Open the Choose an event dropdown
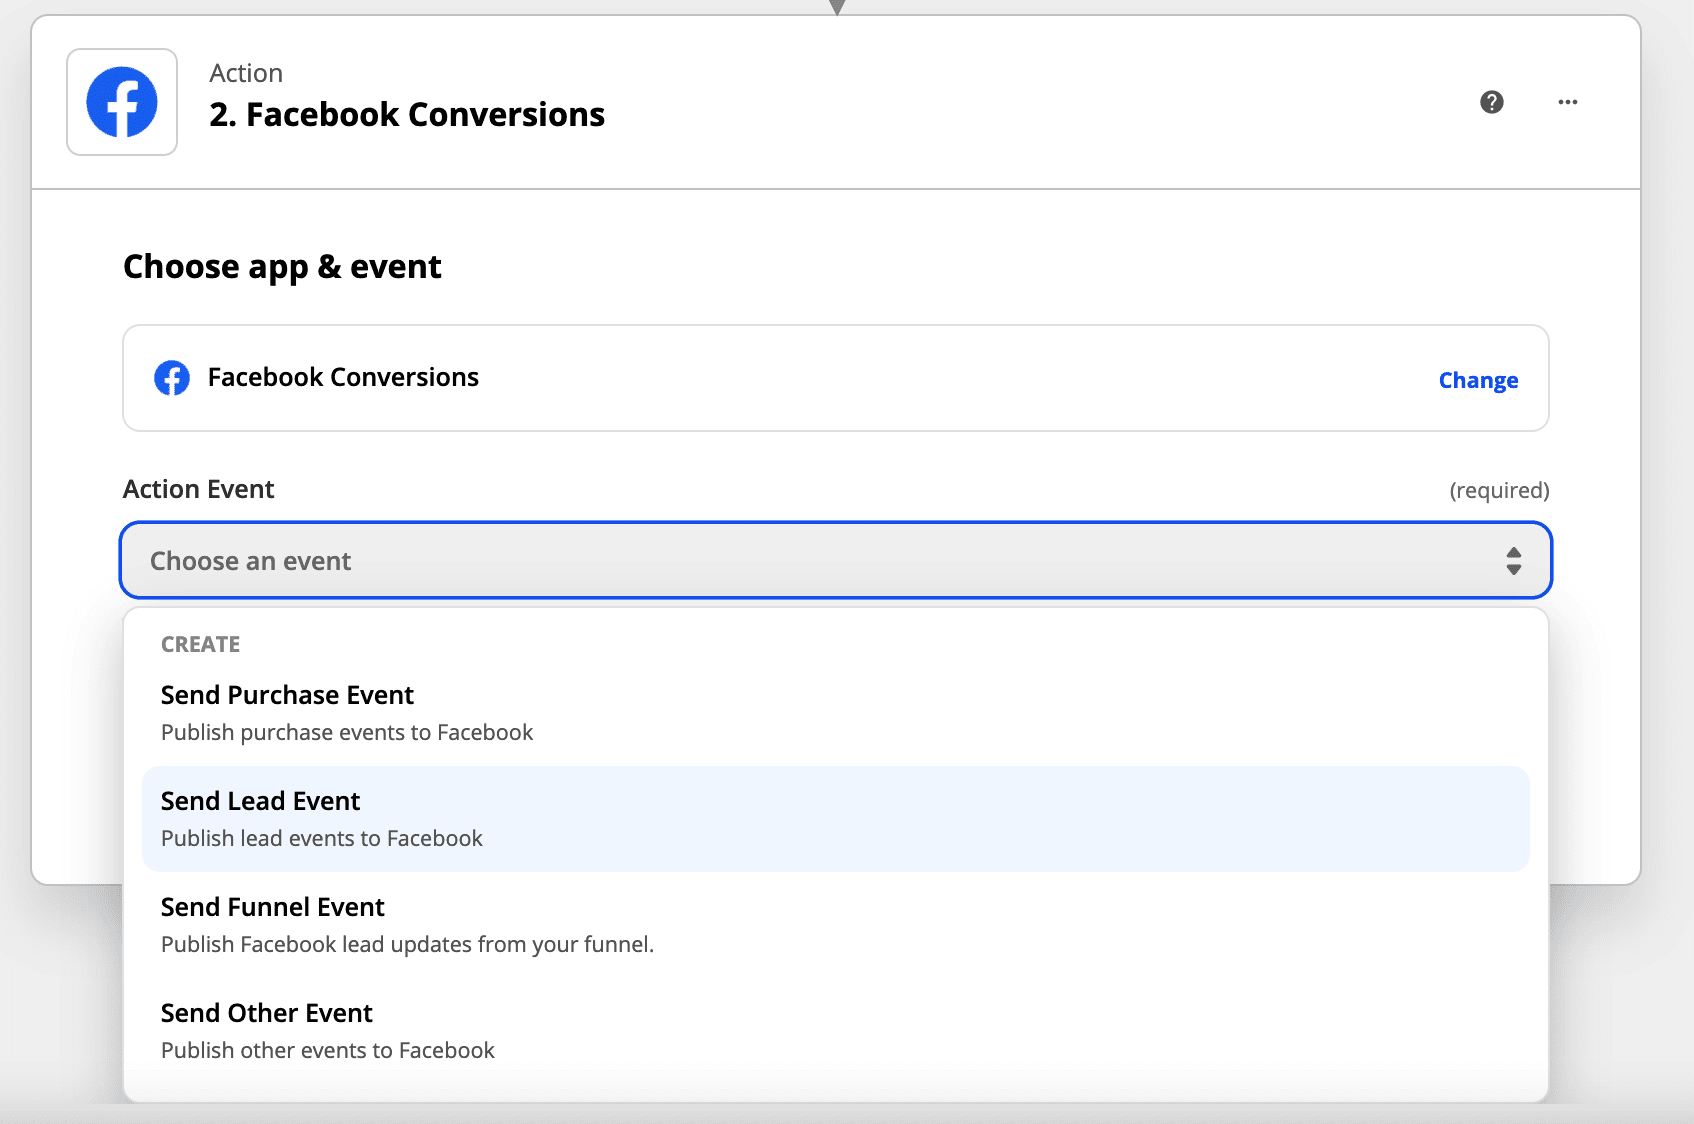1694x1124 pixels. [836, 560]
